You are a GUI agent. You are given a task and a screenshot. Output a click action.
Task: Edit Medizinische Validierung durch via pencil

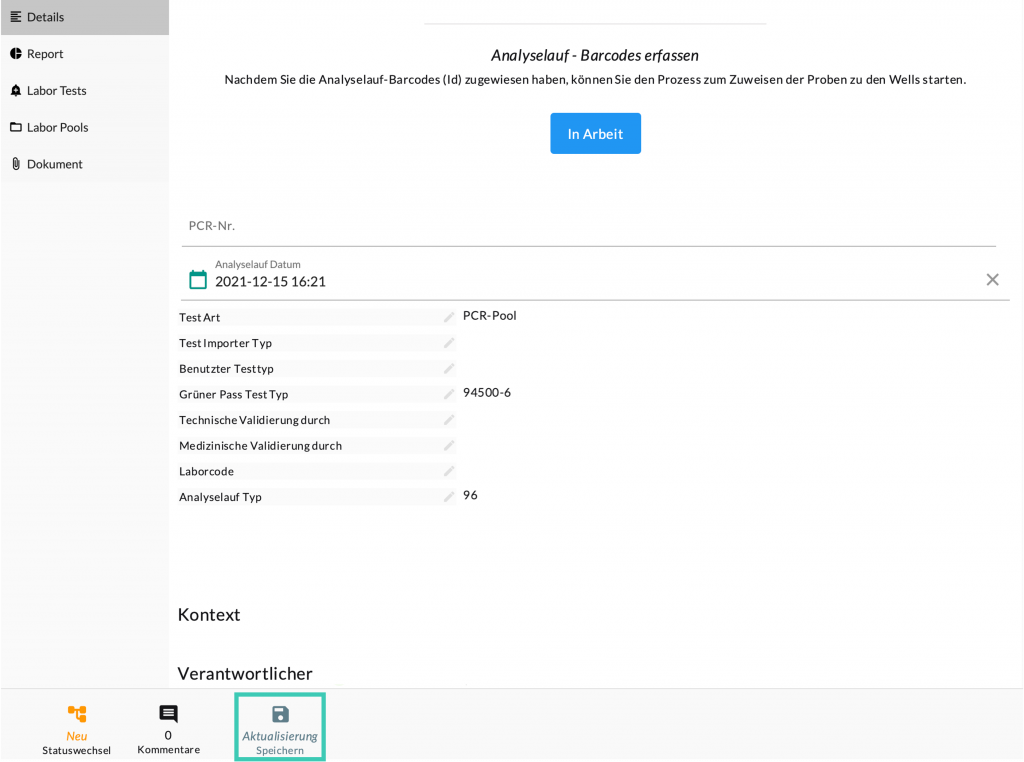tap(449, 446)
